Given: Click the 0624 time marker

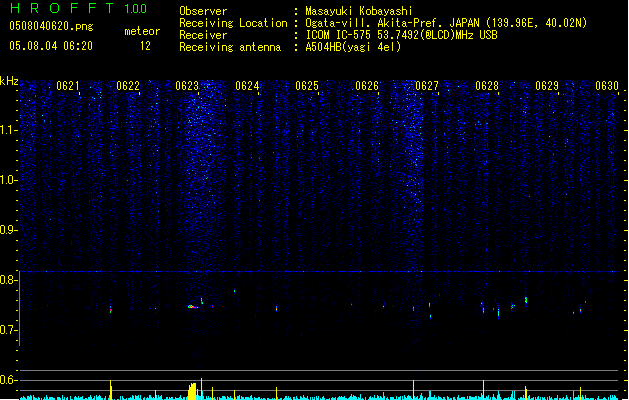Looking at the screenshot, I should coord(247,86).
